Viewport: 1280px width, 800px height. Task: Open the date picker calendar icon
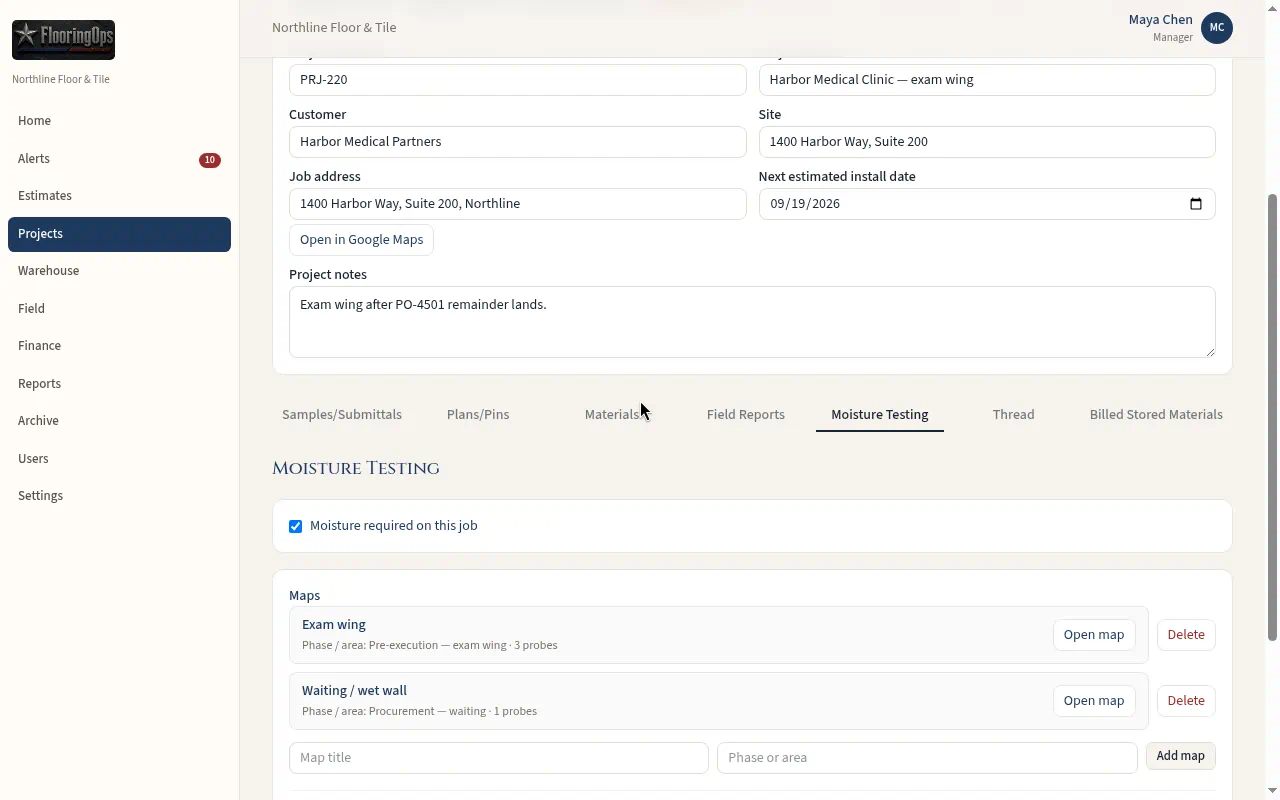(1195, 204)
